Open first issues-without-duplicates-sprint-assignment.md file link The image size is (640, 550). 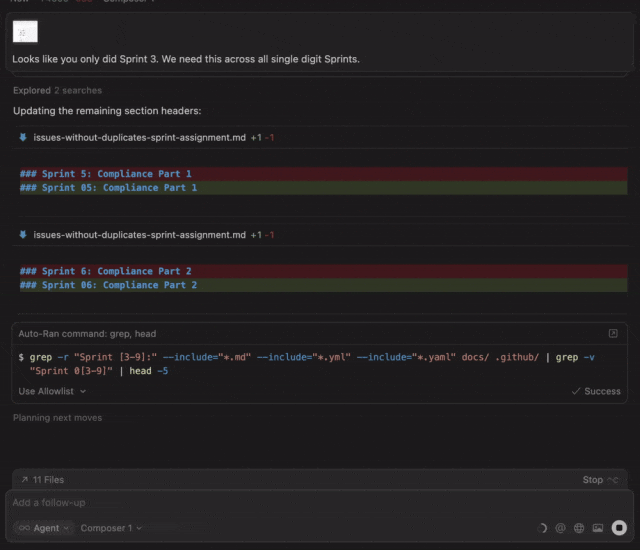click(139, 137)
